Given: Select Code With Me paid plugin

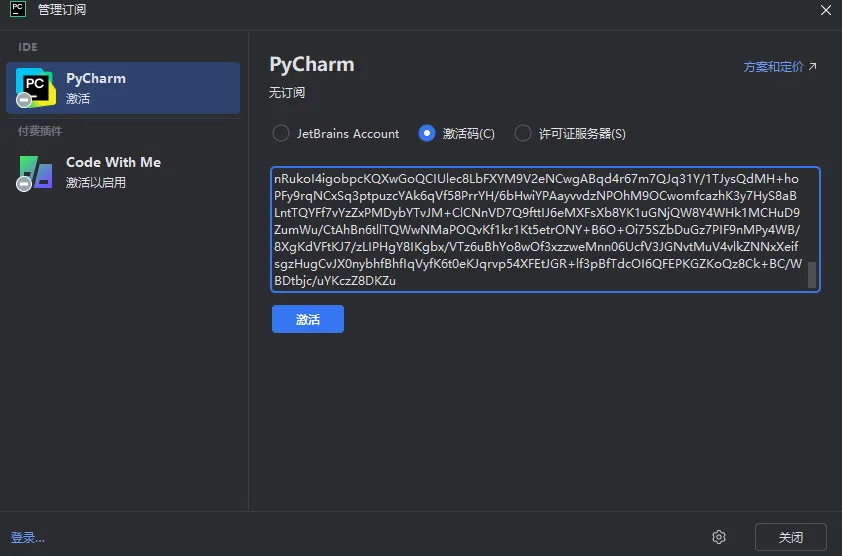Looking at the screenshot, I should pos(123,172).
